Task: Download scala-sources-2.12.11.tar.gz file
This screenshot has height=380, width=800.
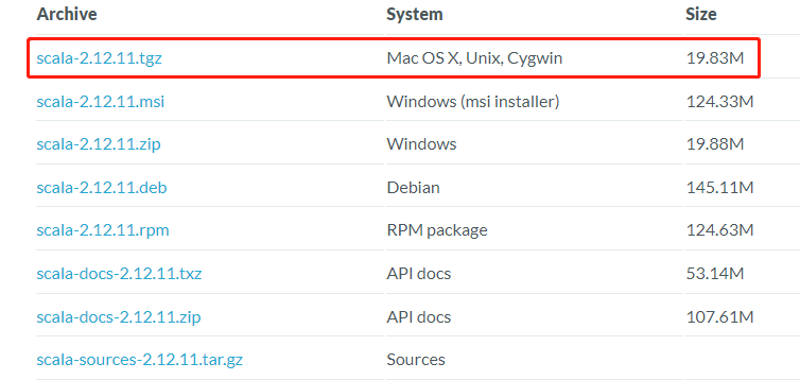Action: coord(139,360)
